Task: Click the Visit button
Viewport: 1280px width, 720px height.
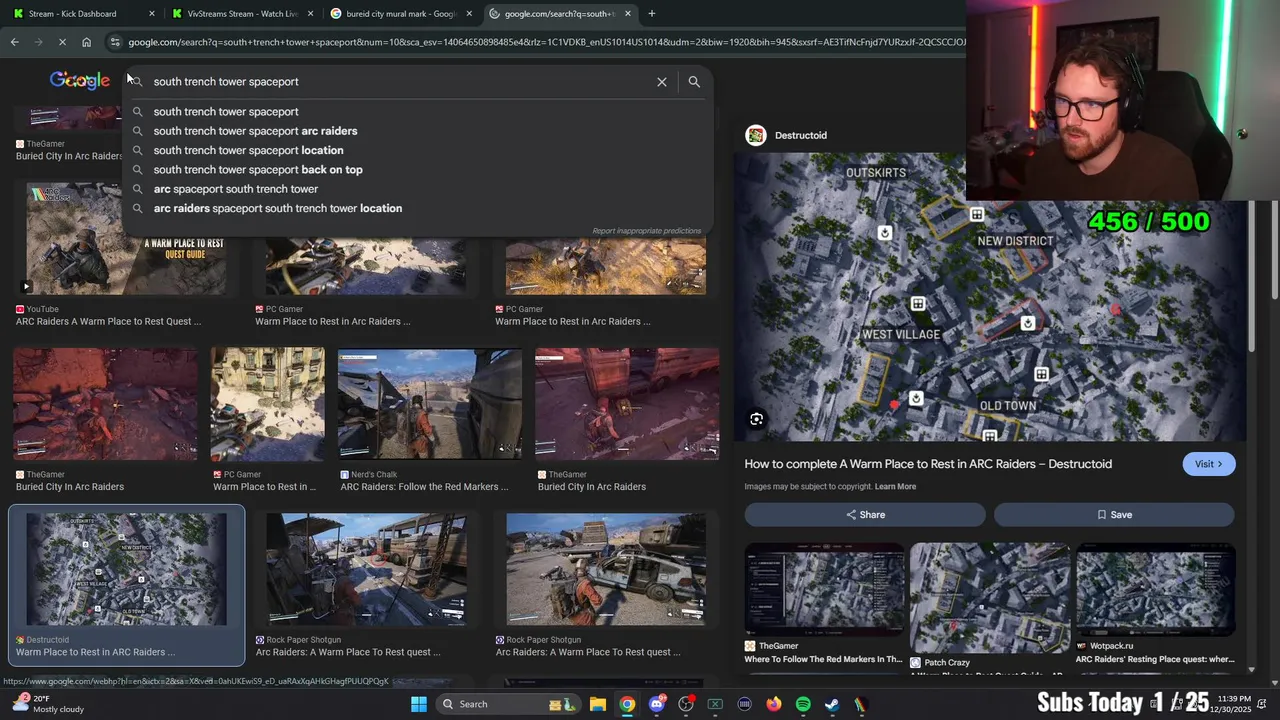Action: tap(1208, 464)
